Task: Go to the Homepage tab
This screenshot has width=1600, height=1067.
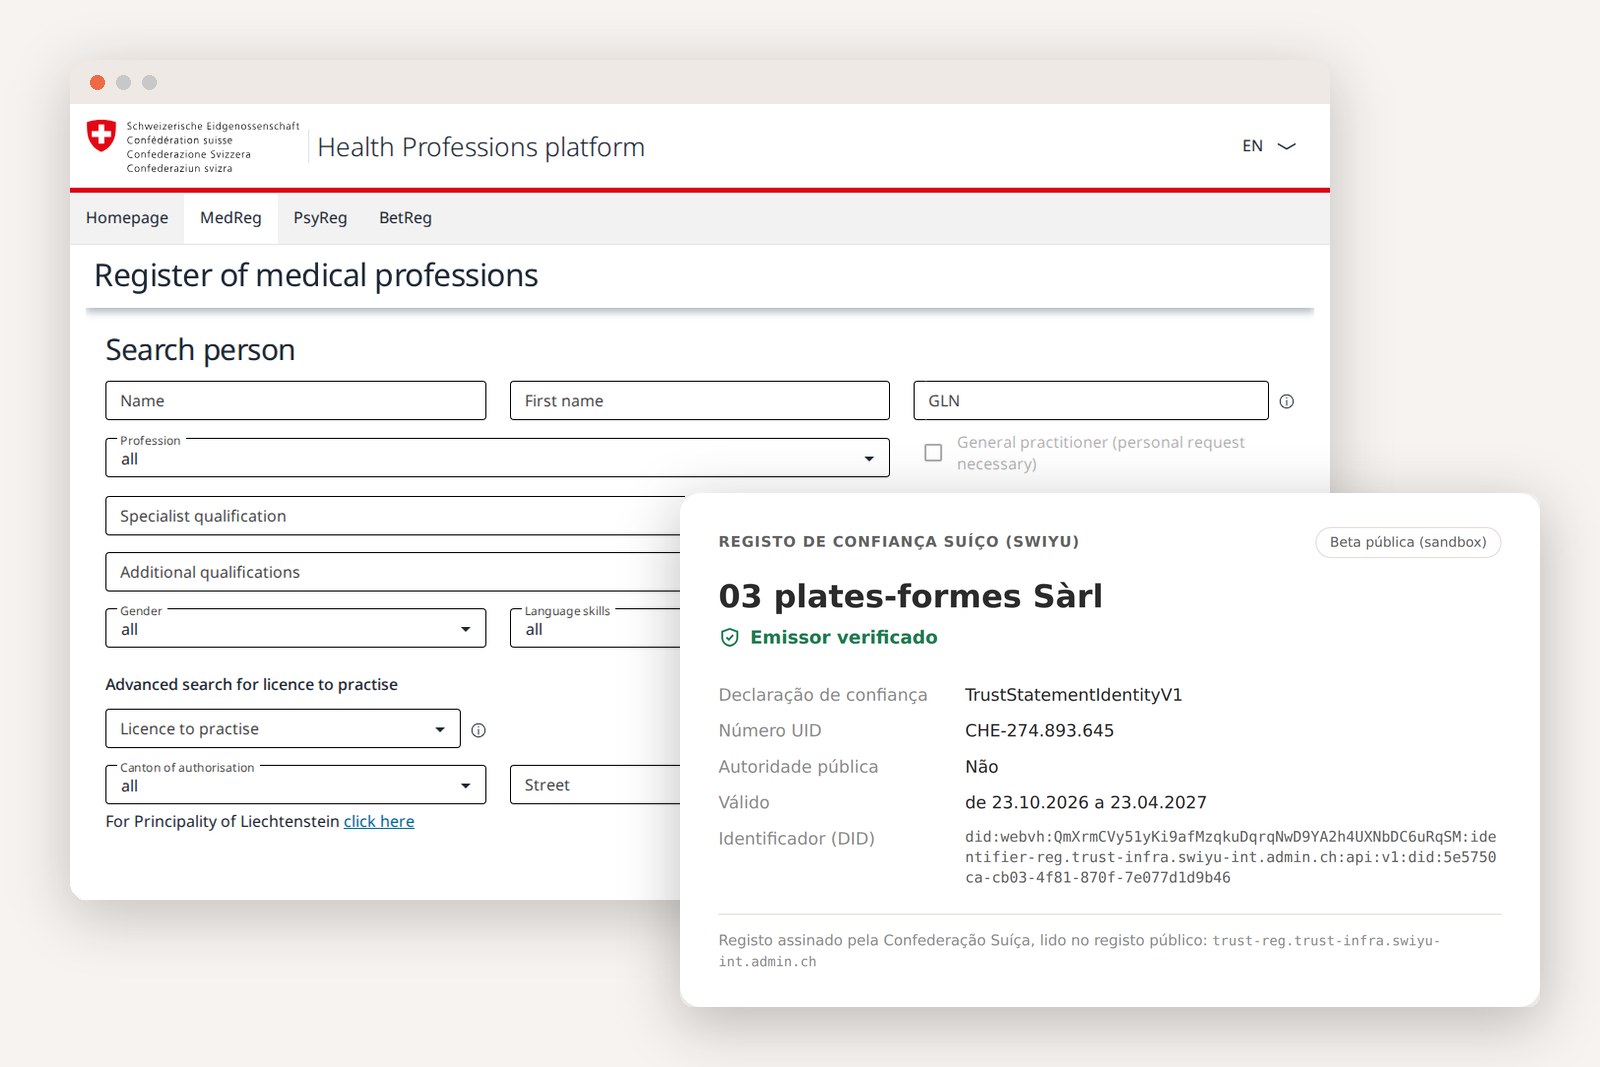Action: click(x=127, y=218)
